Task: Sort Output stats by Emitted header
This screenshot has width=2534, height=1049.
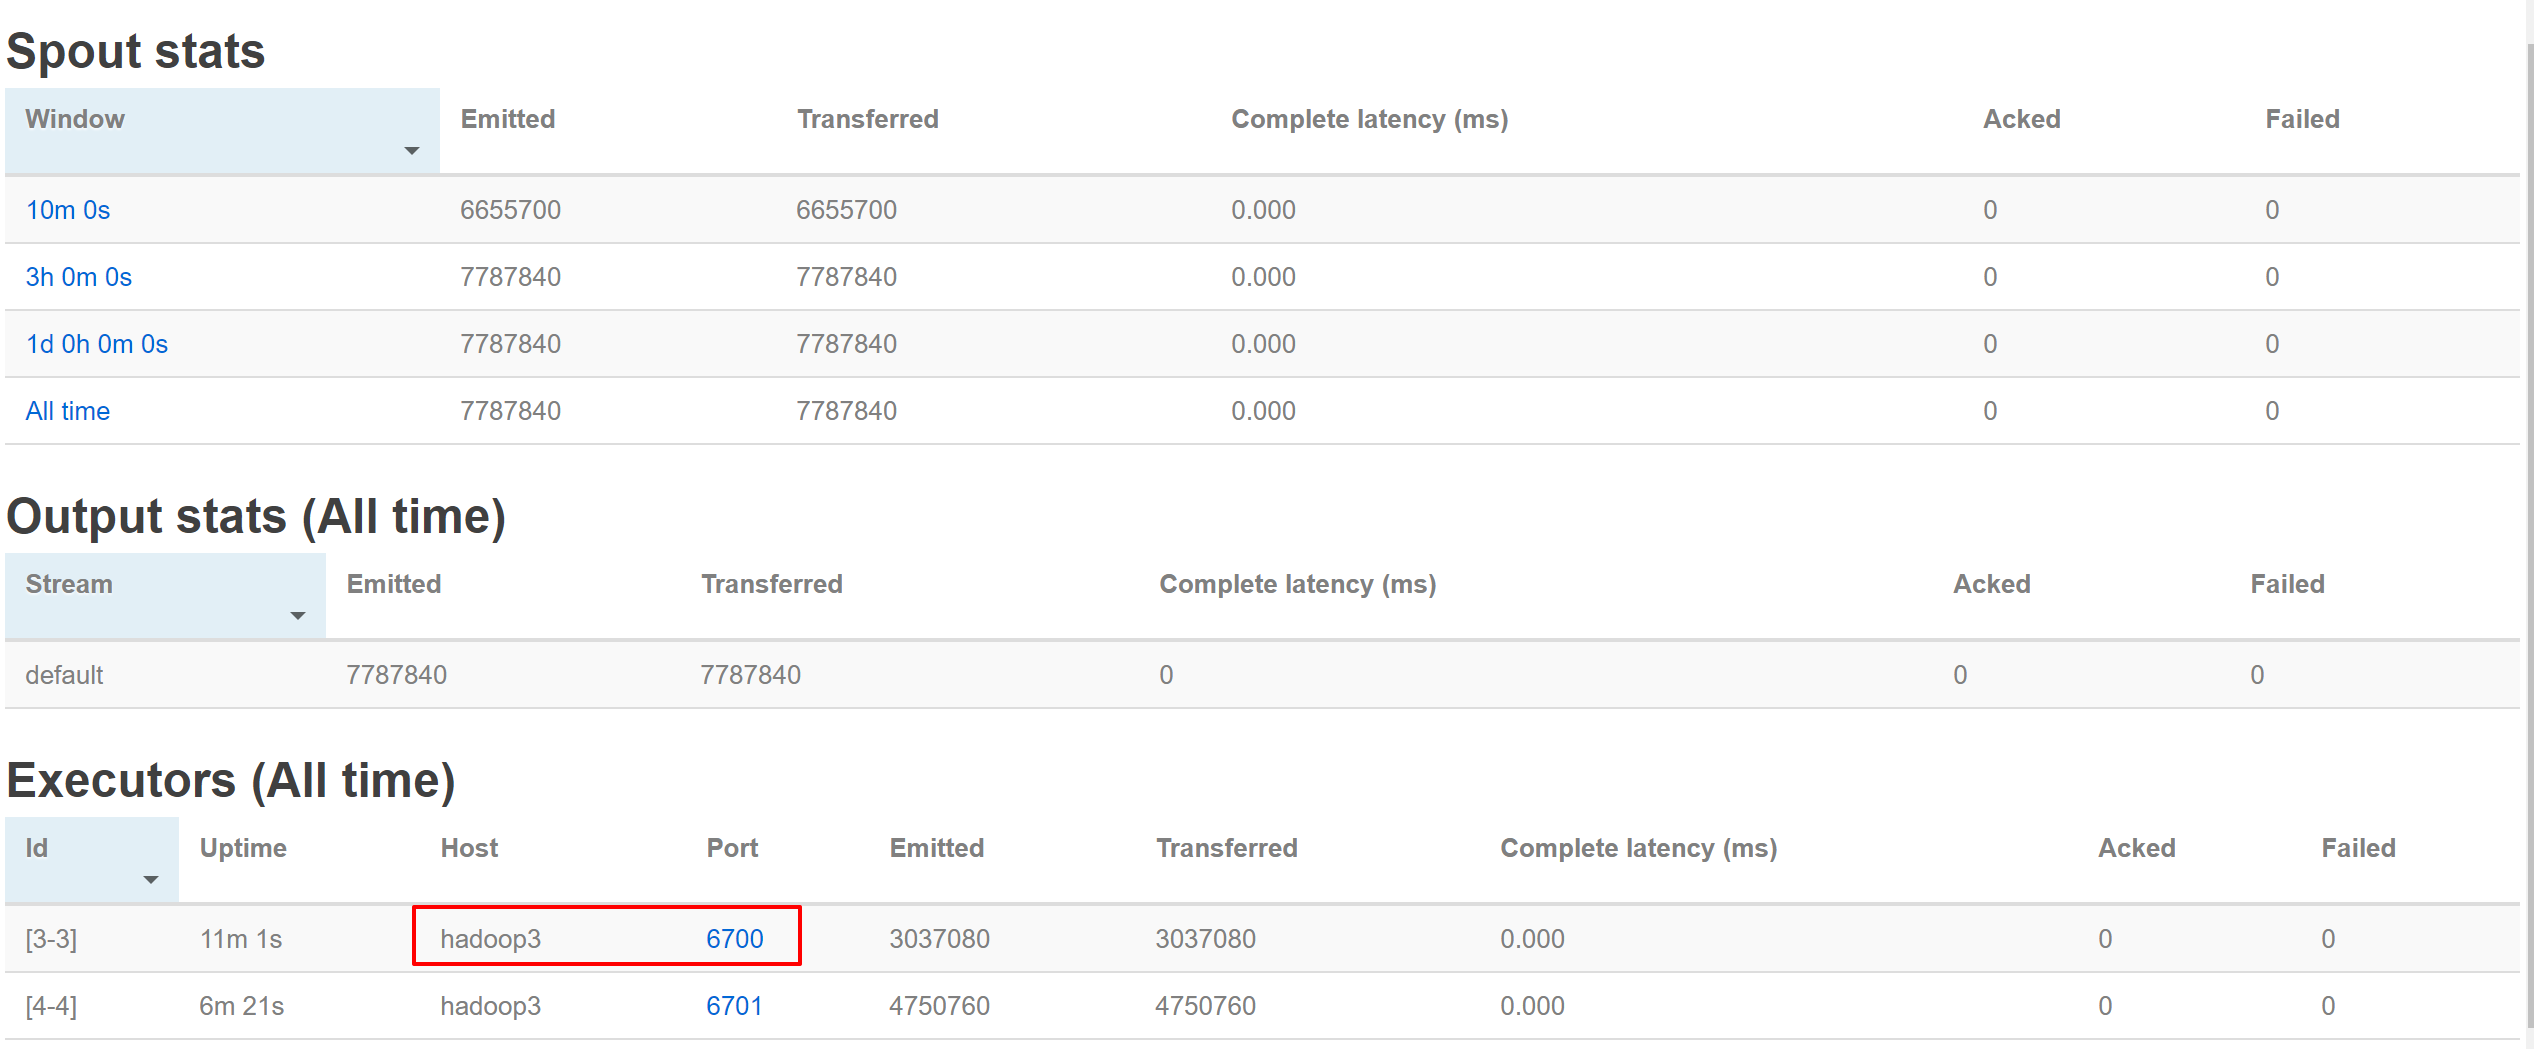Action: (394, 584)
